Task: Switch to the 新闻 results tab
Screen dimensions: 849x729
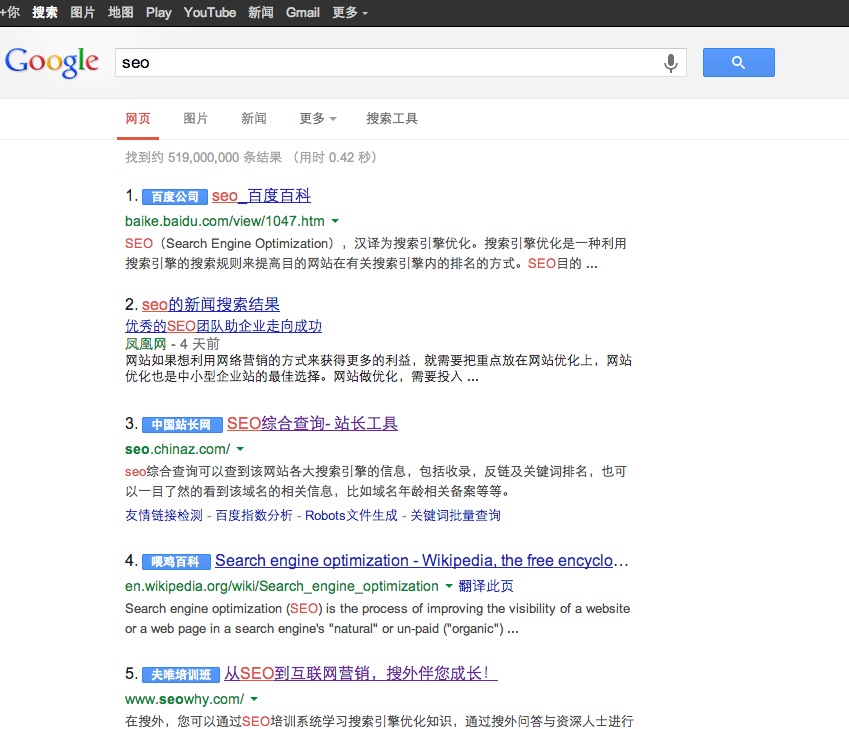Action: (x=253, y=118)
